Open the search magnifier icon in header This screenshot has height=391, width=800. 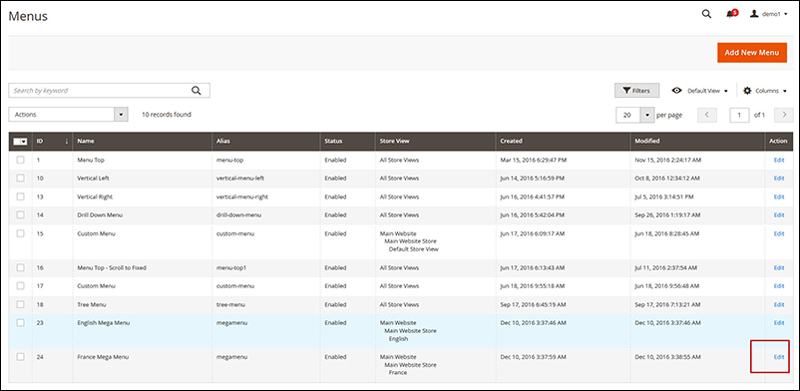706,14
